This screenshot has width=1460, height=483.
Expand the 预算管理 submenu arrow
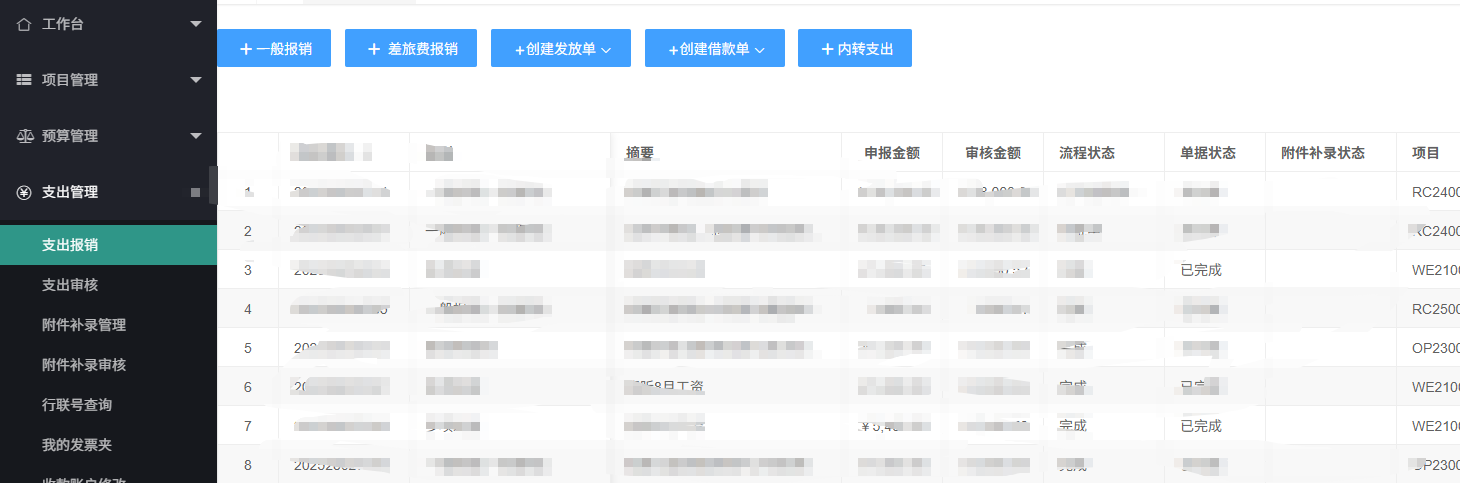196,136
